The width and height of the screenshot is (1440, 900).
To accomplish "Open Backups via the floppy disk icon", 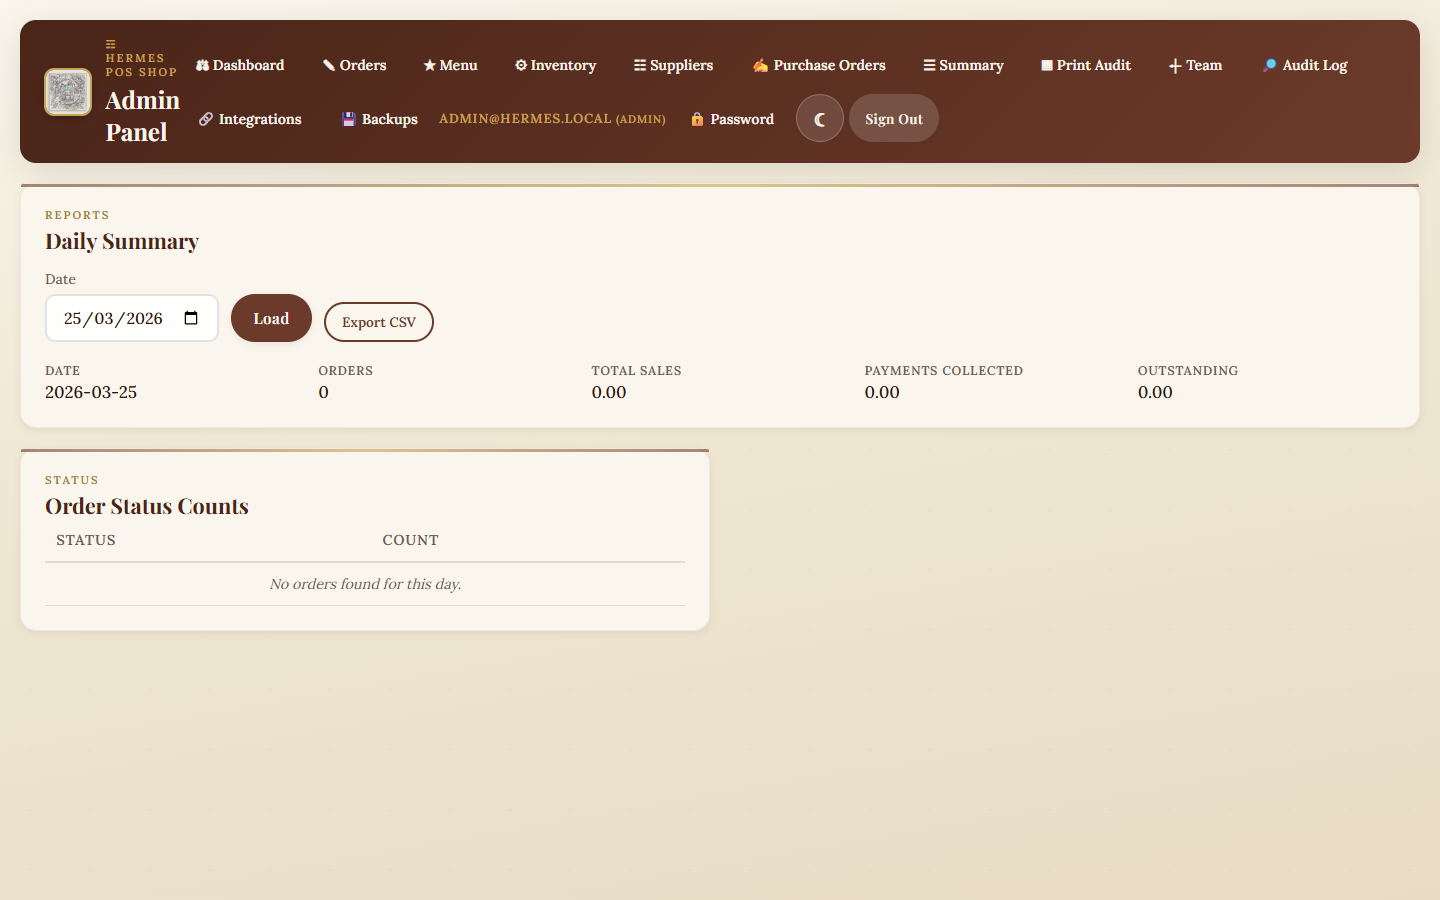I will 348,118.
